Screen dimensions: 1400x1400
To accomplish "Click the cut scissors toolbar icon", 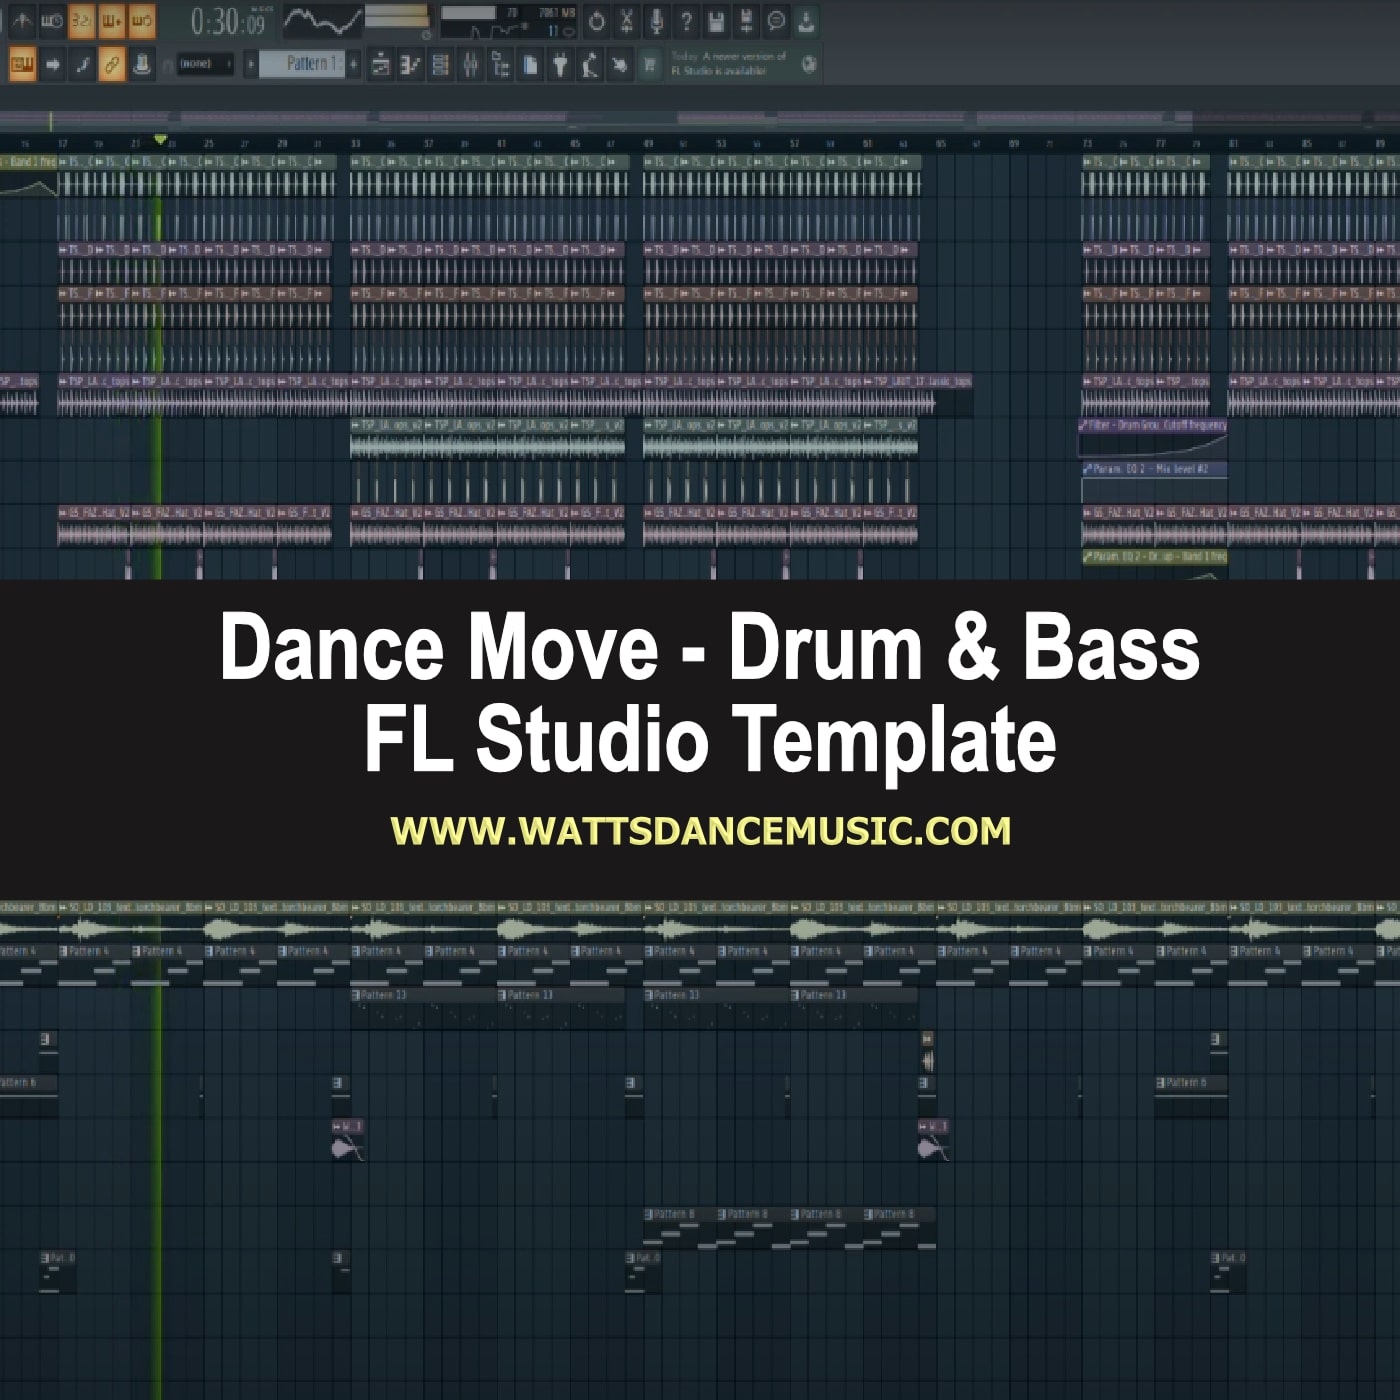I will tap(626, 20).
